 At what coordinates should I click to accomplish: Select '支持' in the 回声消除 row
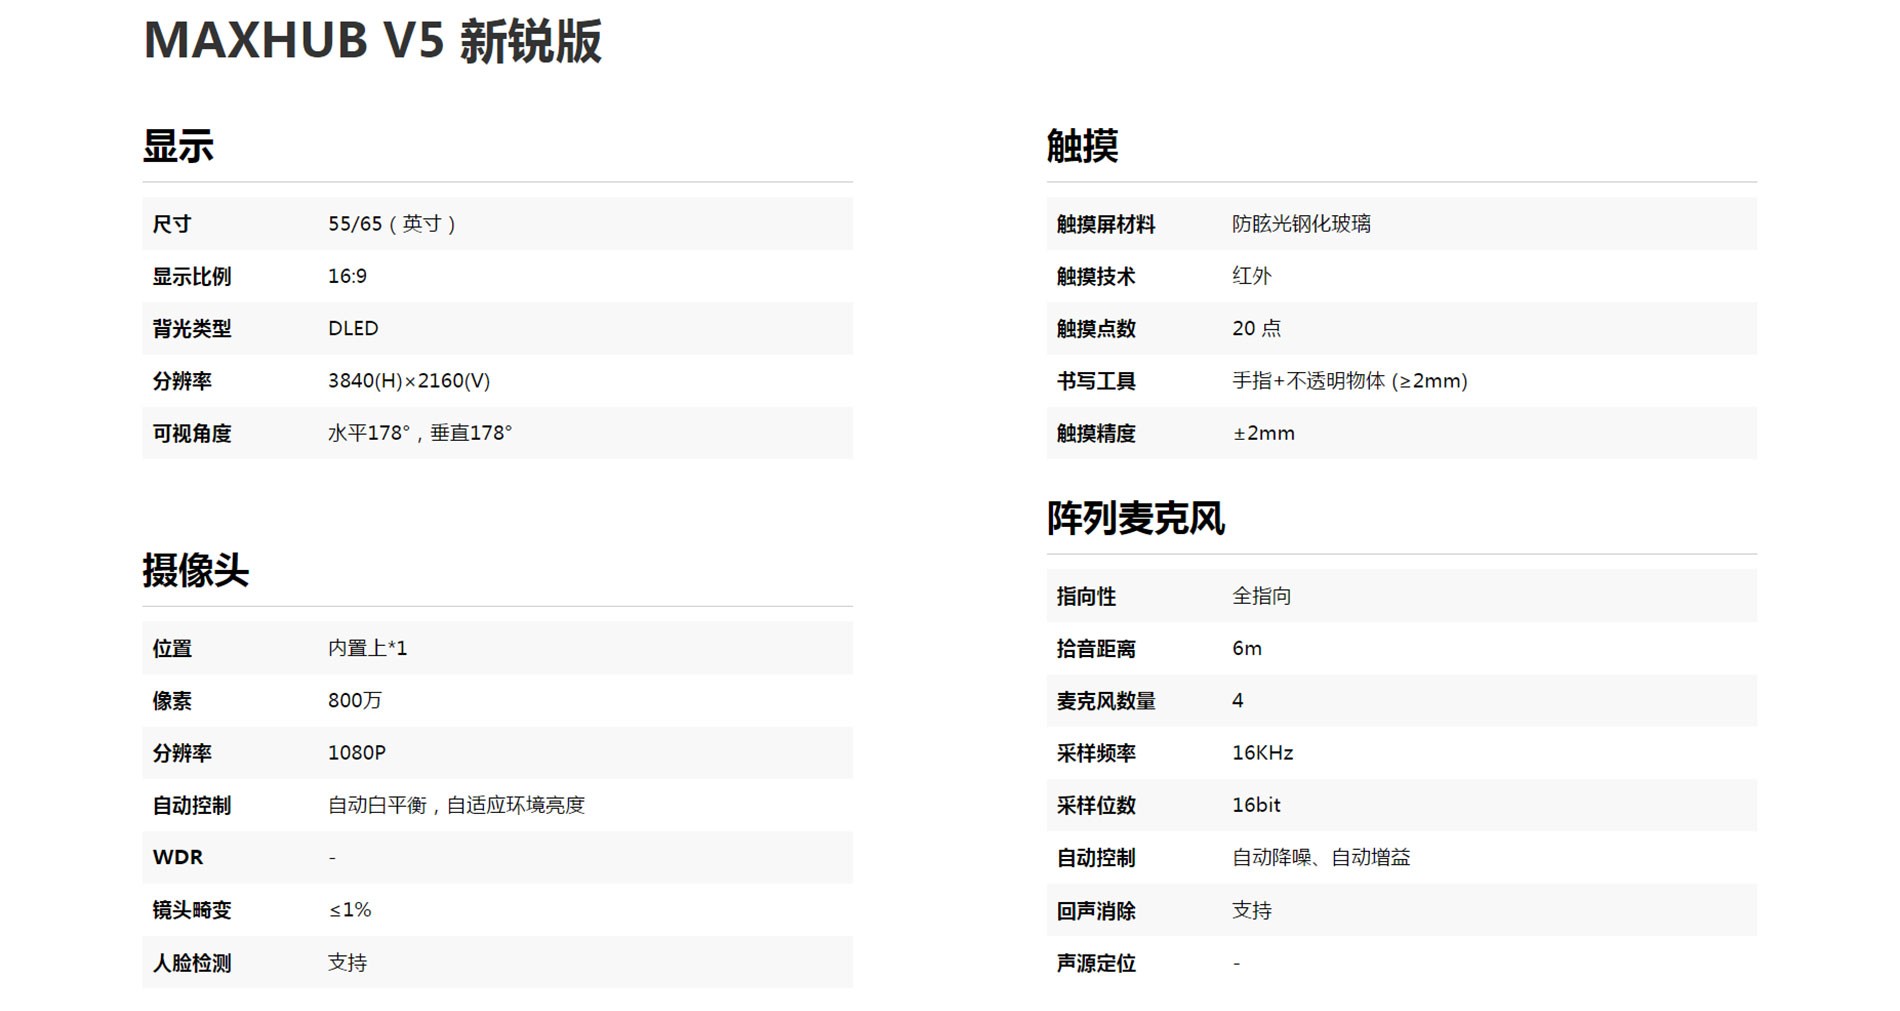pyautogui.click(x=1251, y=910)
